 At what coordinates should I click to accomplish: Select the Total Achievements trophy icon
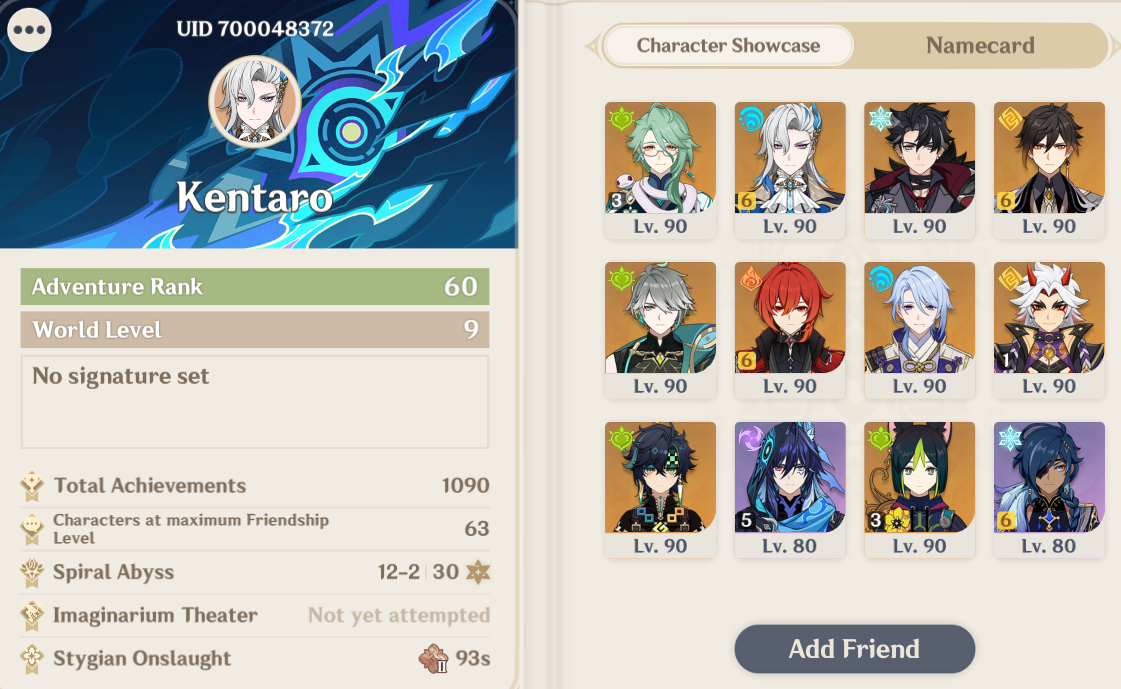click(32, 486)
